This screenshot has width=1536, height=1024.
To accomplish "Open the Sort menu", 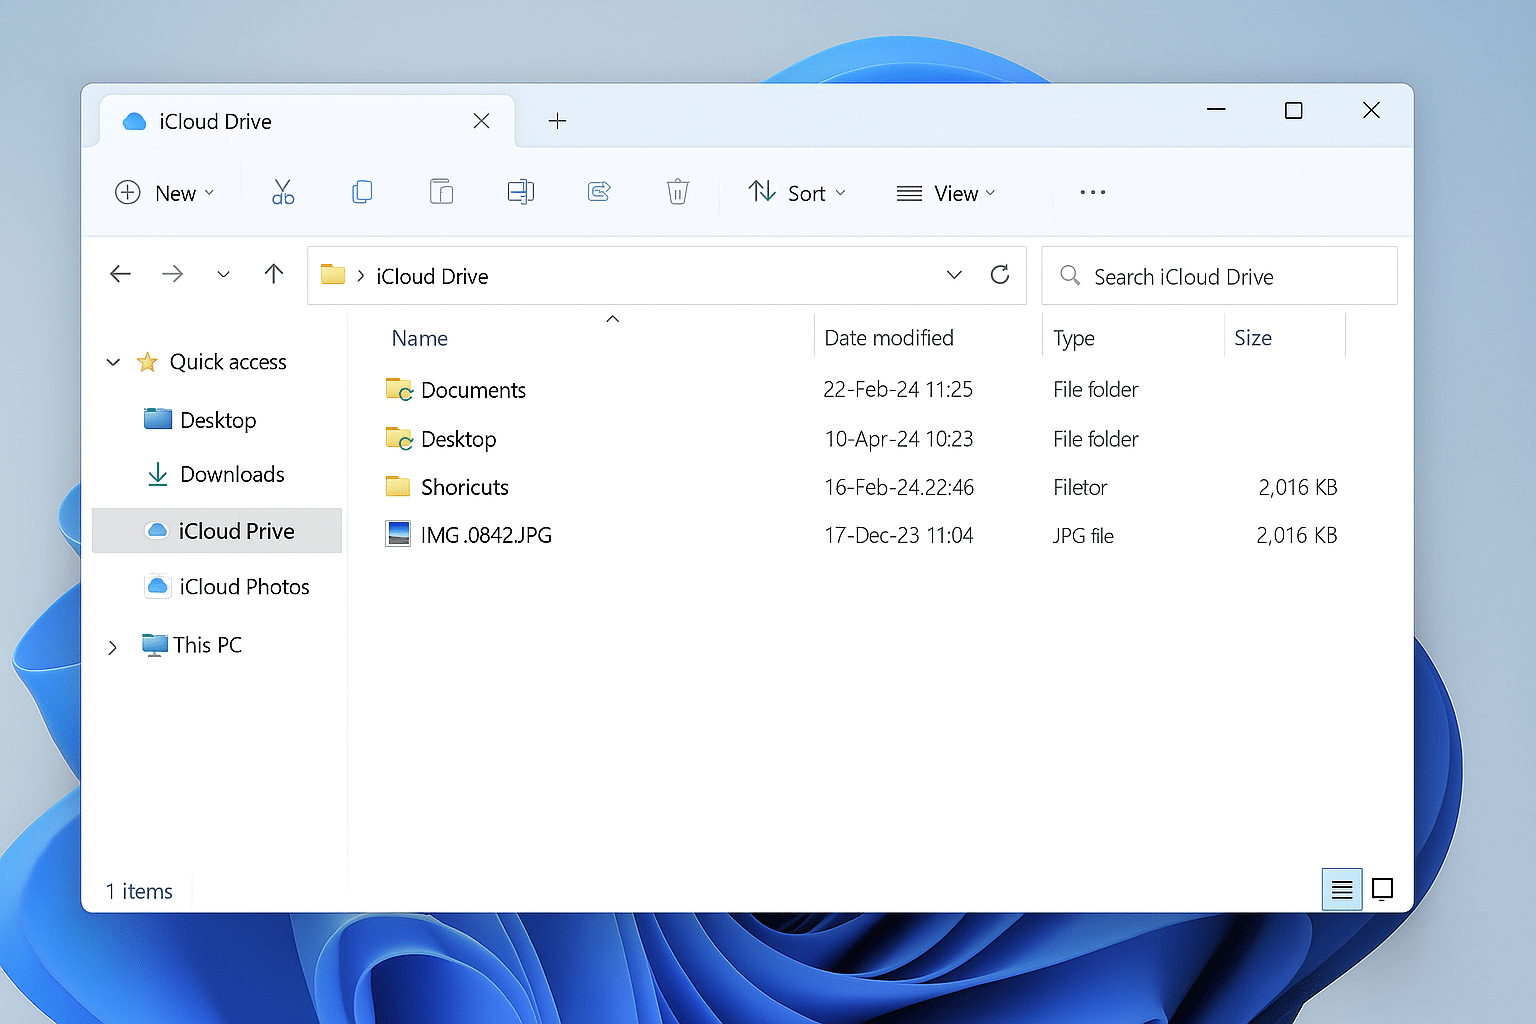I will pos(797,192).
